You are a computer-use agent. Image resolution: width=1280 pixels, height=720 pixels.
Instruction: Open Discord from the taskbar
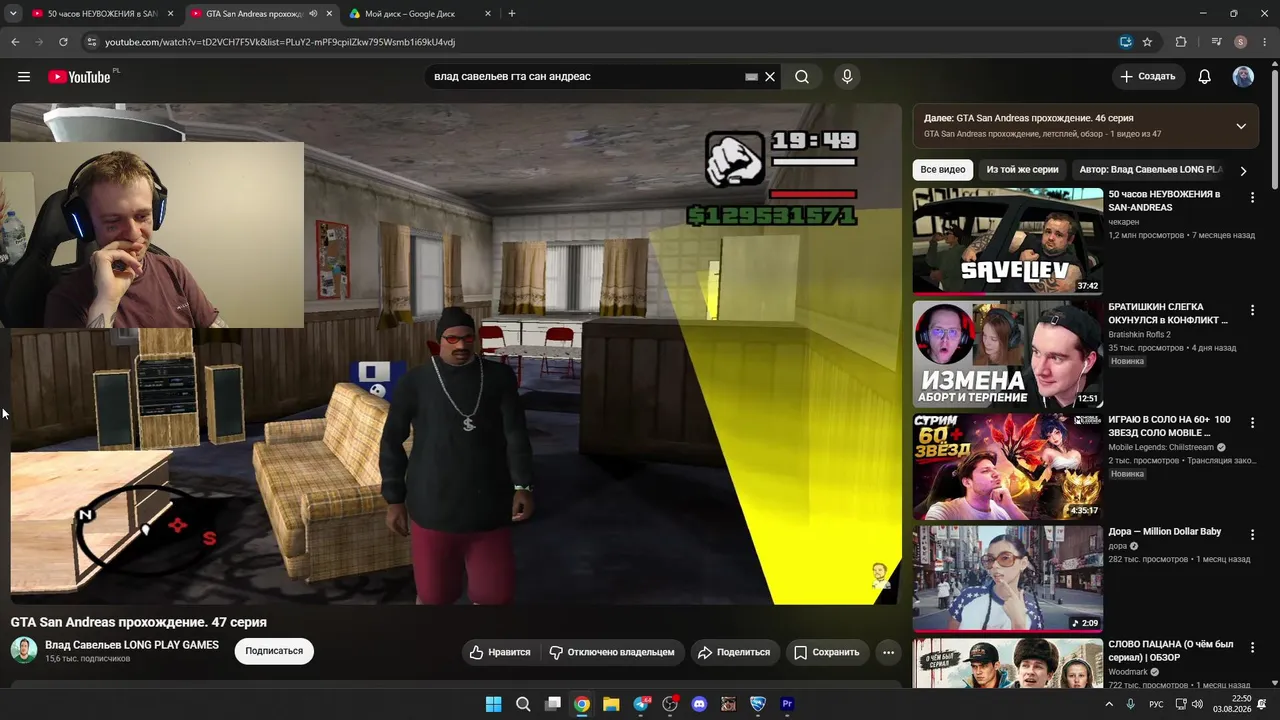(x=699, y=704)
